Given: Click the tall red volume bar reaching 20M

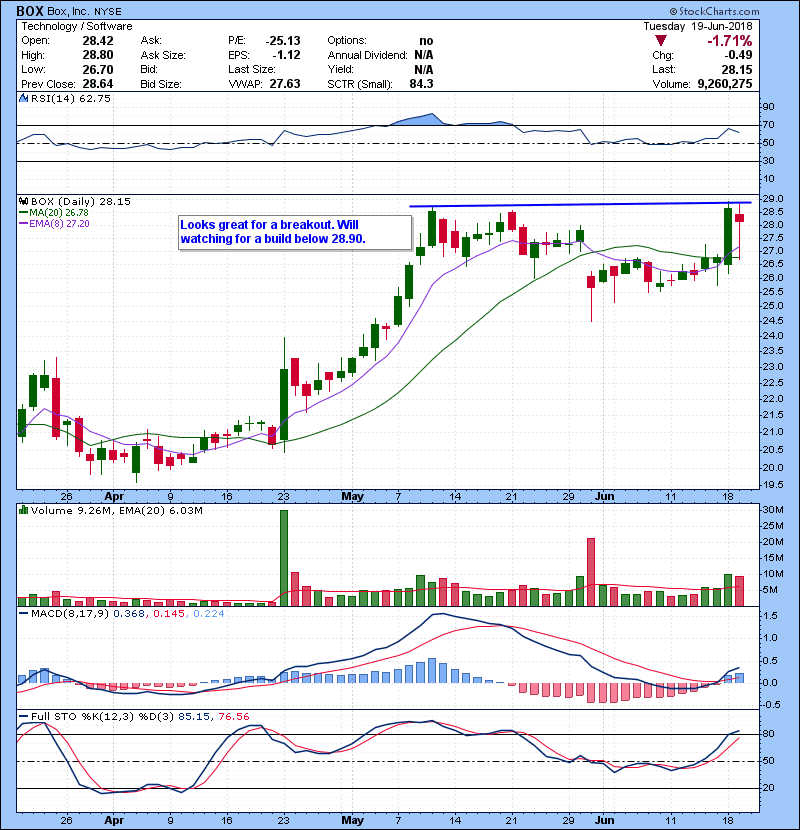Looking at the screenshot, I should (591, 572).
